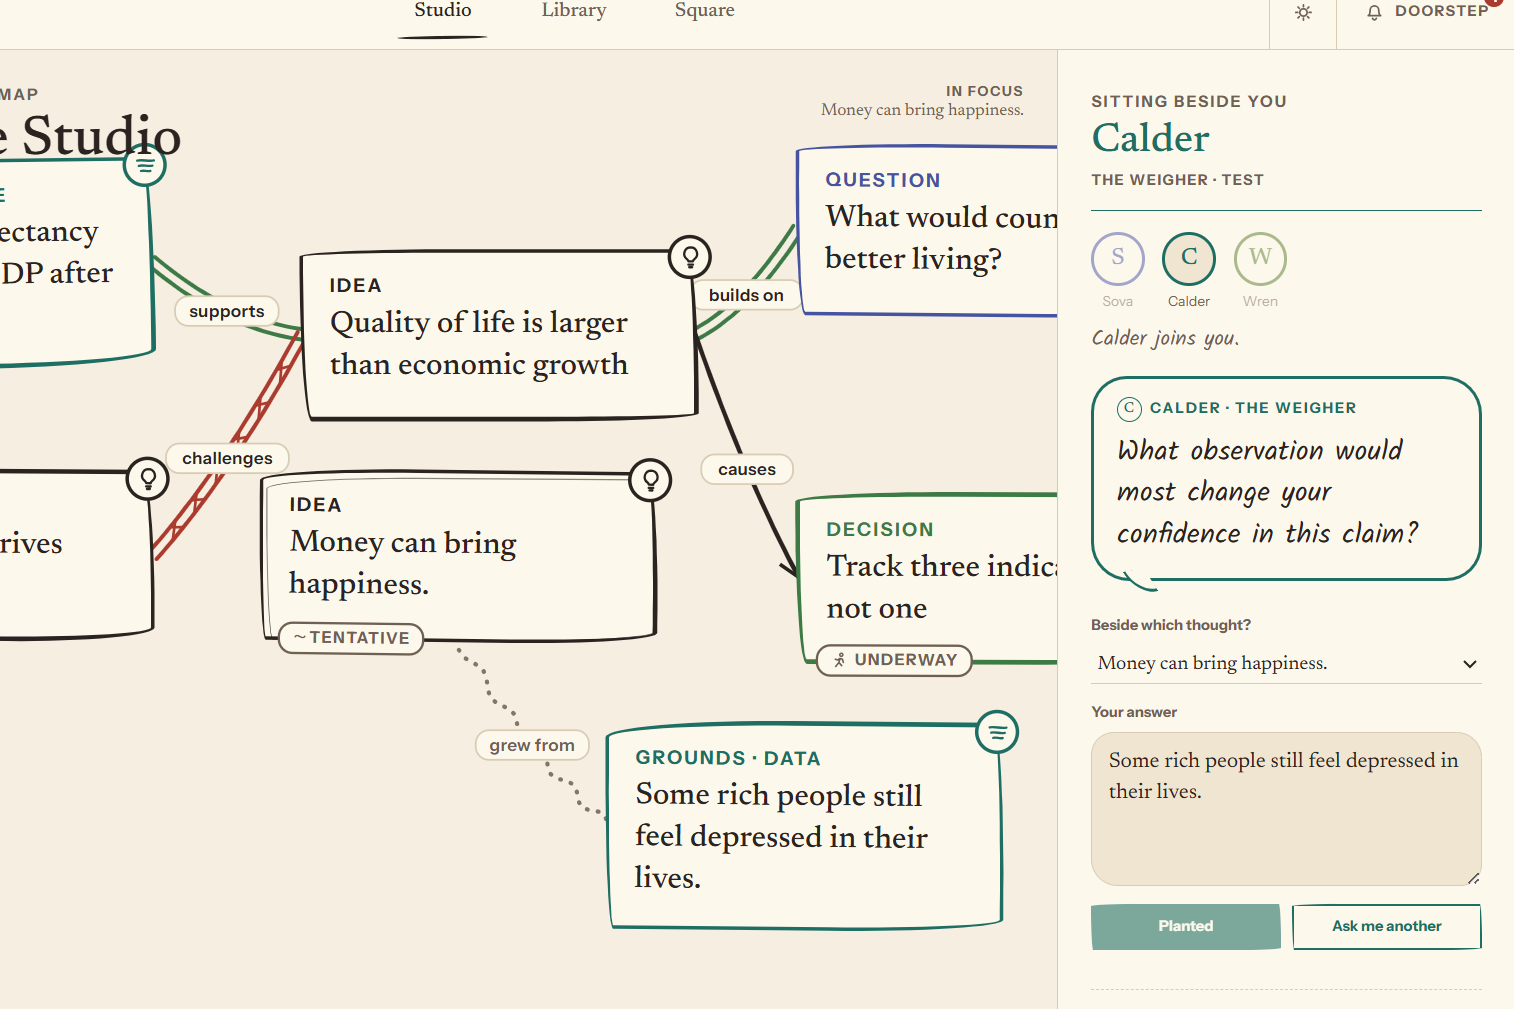This screenshot has width=1514, height=1009.
Task: Switch to the Square tab
Action: (x=705, y=11)
